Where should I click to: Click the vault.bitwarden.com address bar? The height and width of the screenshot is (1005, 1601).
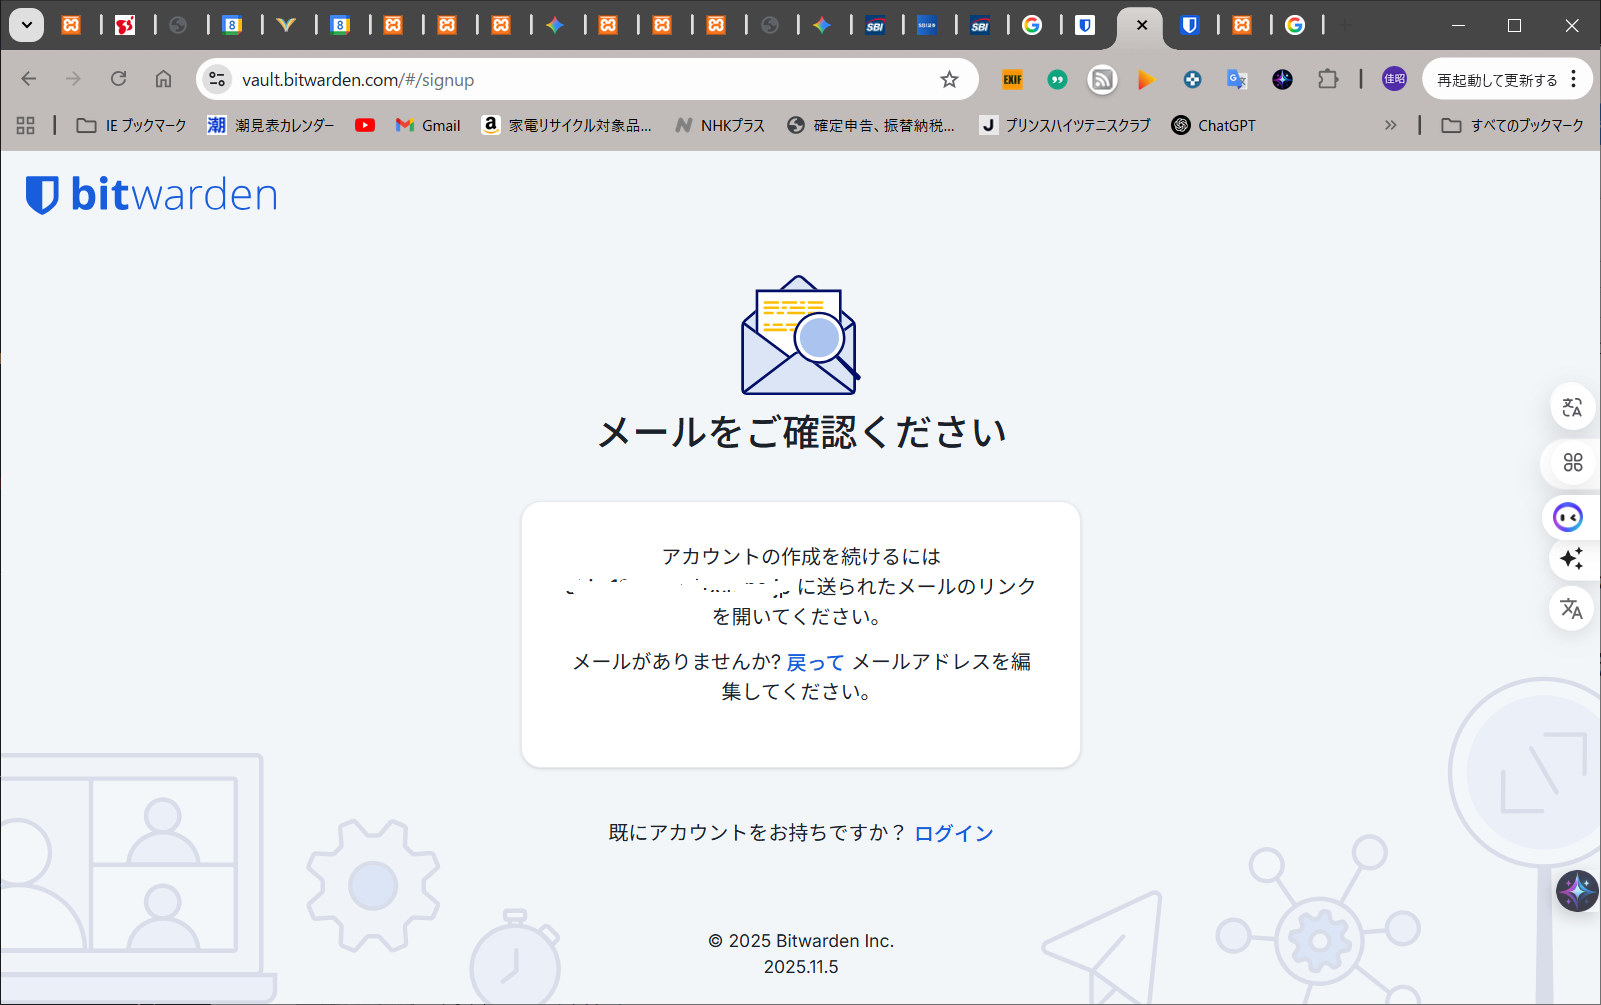pos(580,79)
